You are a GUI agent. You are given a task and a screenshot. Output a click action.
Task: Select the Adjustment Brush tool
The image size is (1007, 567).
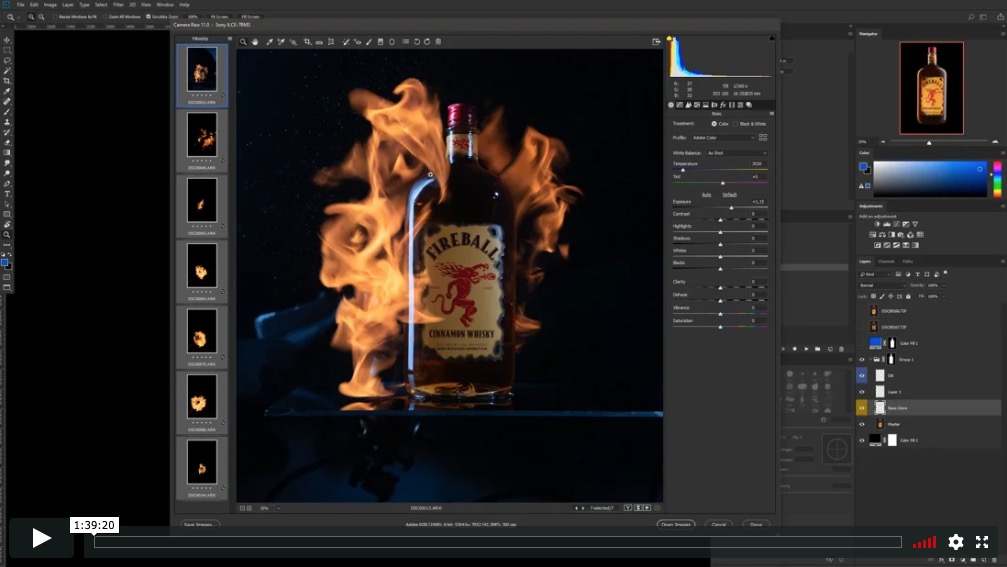pos(369,42)
